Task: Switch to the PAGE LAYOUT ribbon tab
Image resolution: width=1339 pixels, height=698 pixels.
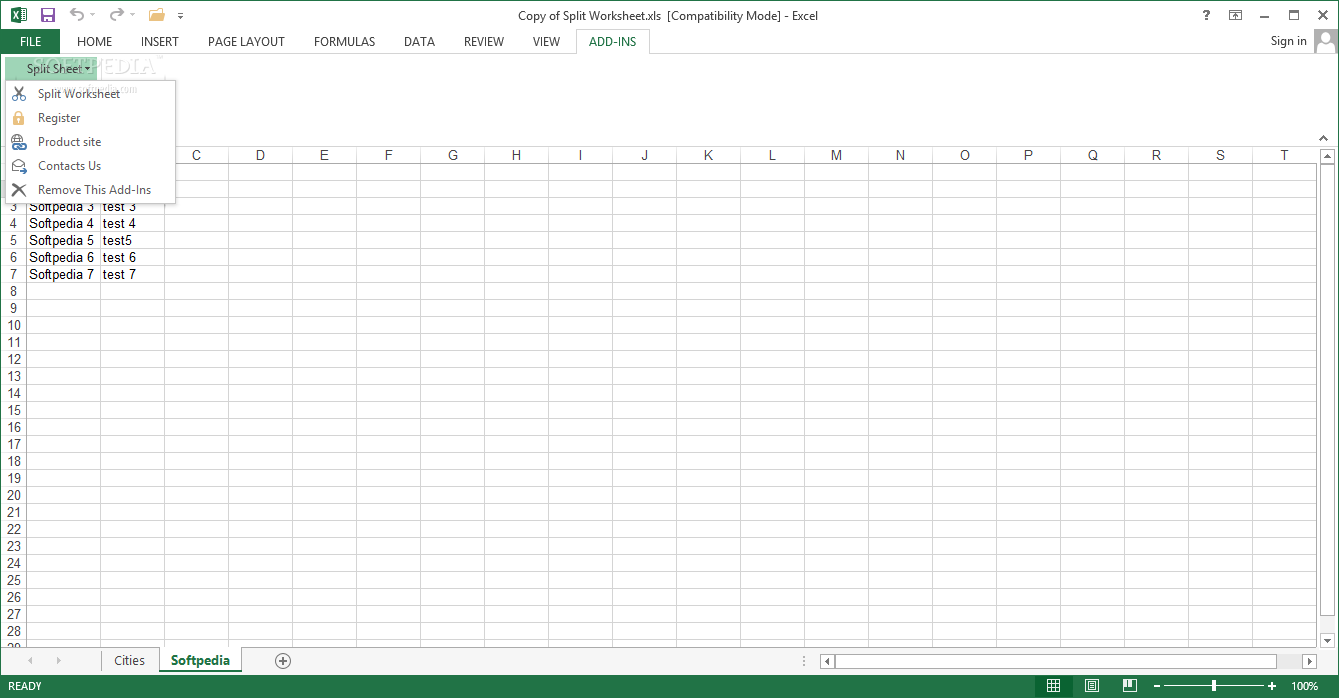Action: pos(246,41)
